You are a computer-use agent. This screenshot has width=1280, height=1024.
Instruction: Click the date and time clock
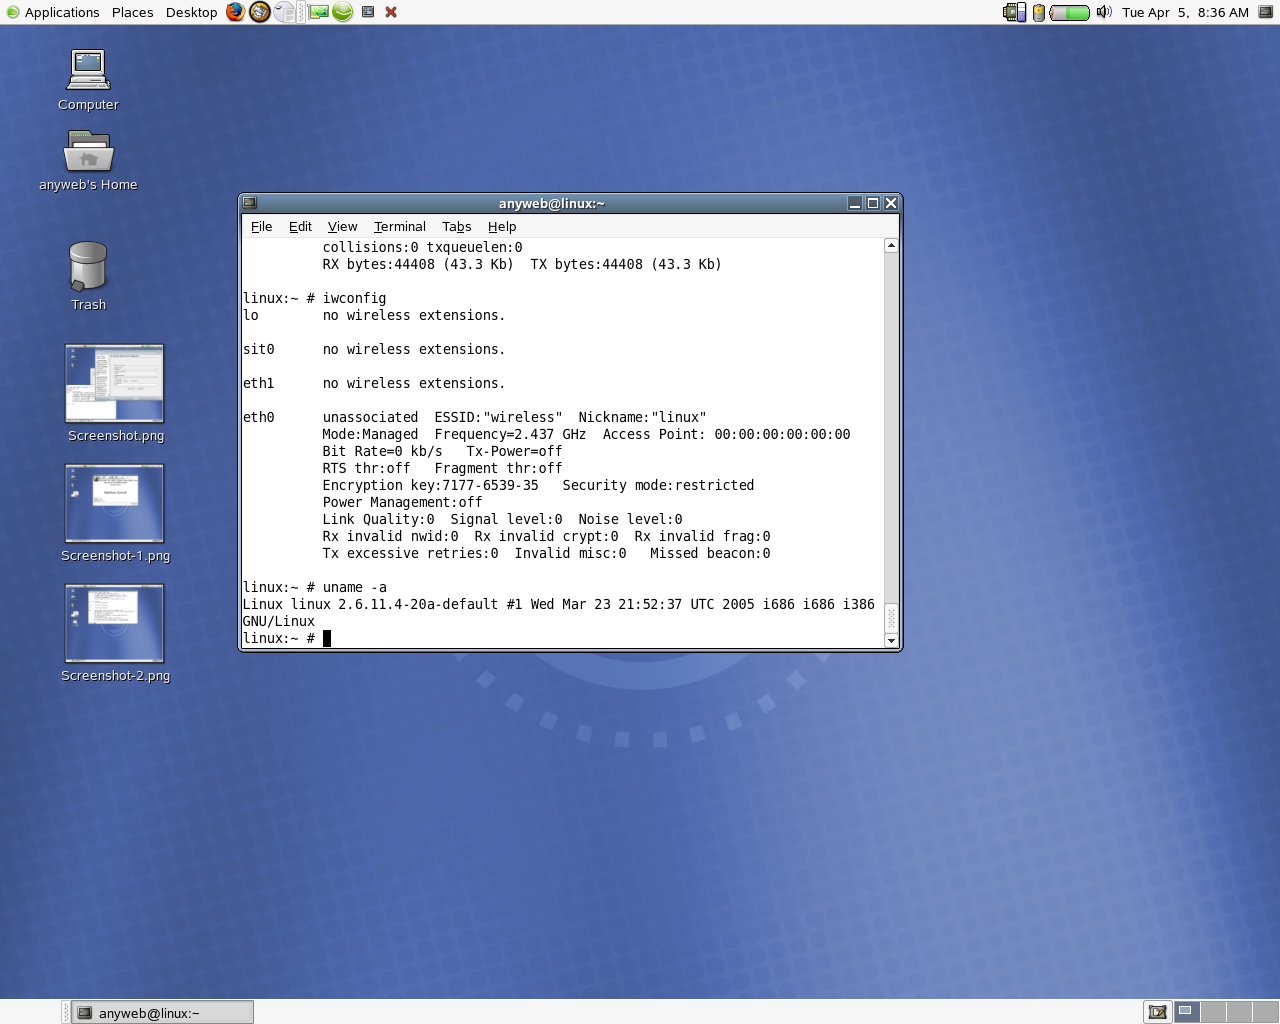pos(1185,12)
